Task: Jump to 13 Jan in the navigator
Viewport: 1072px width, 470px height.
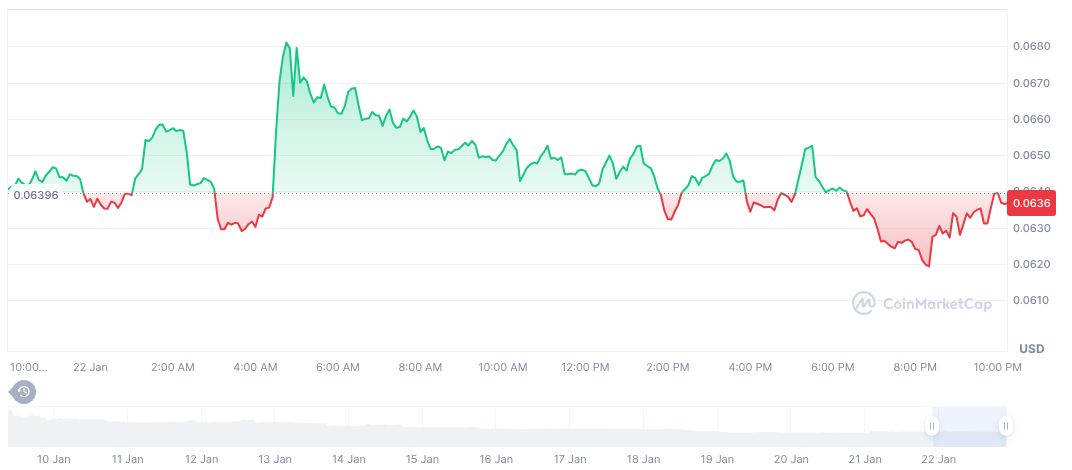Action: point(275,459)
